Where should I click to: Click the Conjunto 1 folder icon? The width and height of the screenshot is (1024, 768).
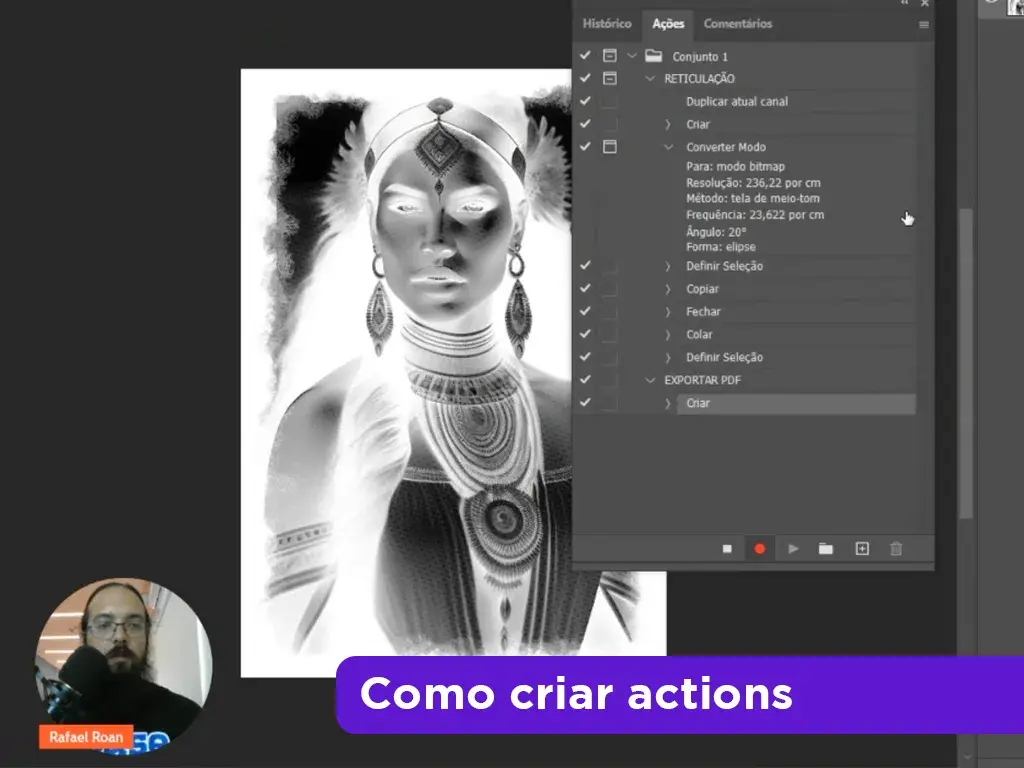pos(651,56)
